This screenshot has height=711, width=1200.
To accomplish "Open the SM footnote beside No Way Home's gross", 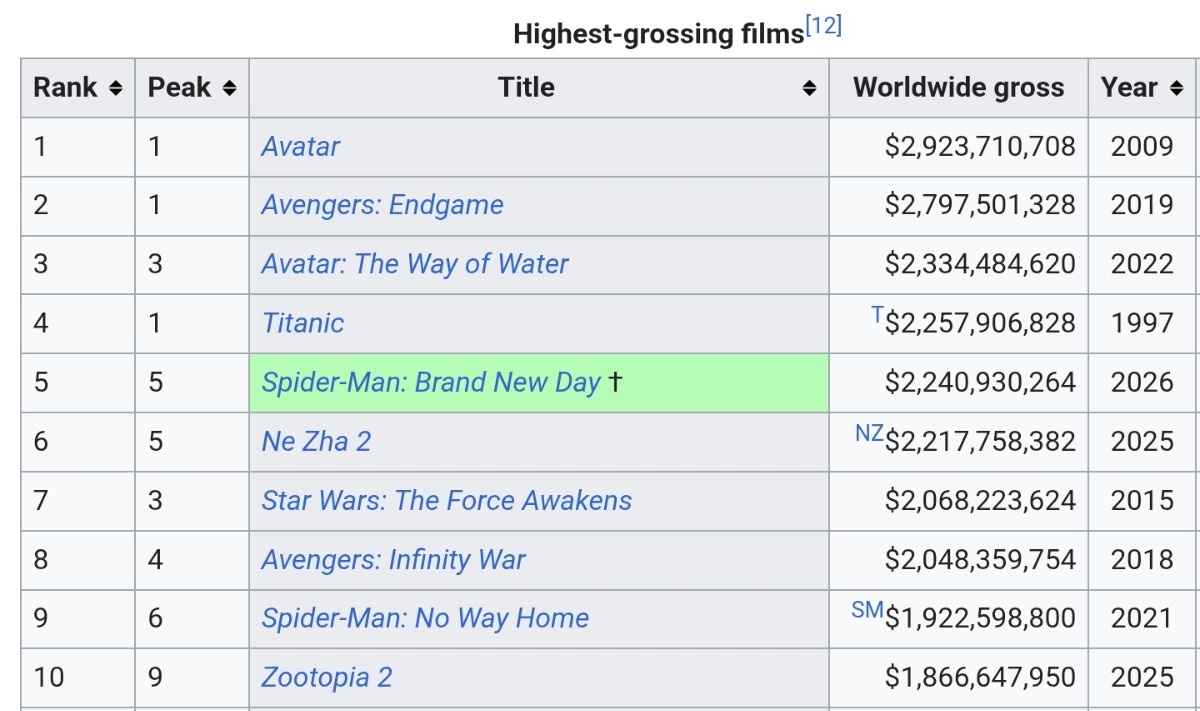I will [868, 610].
